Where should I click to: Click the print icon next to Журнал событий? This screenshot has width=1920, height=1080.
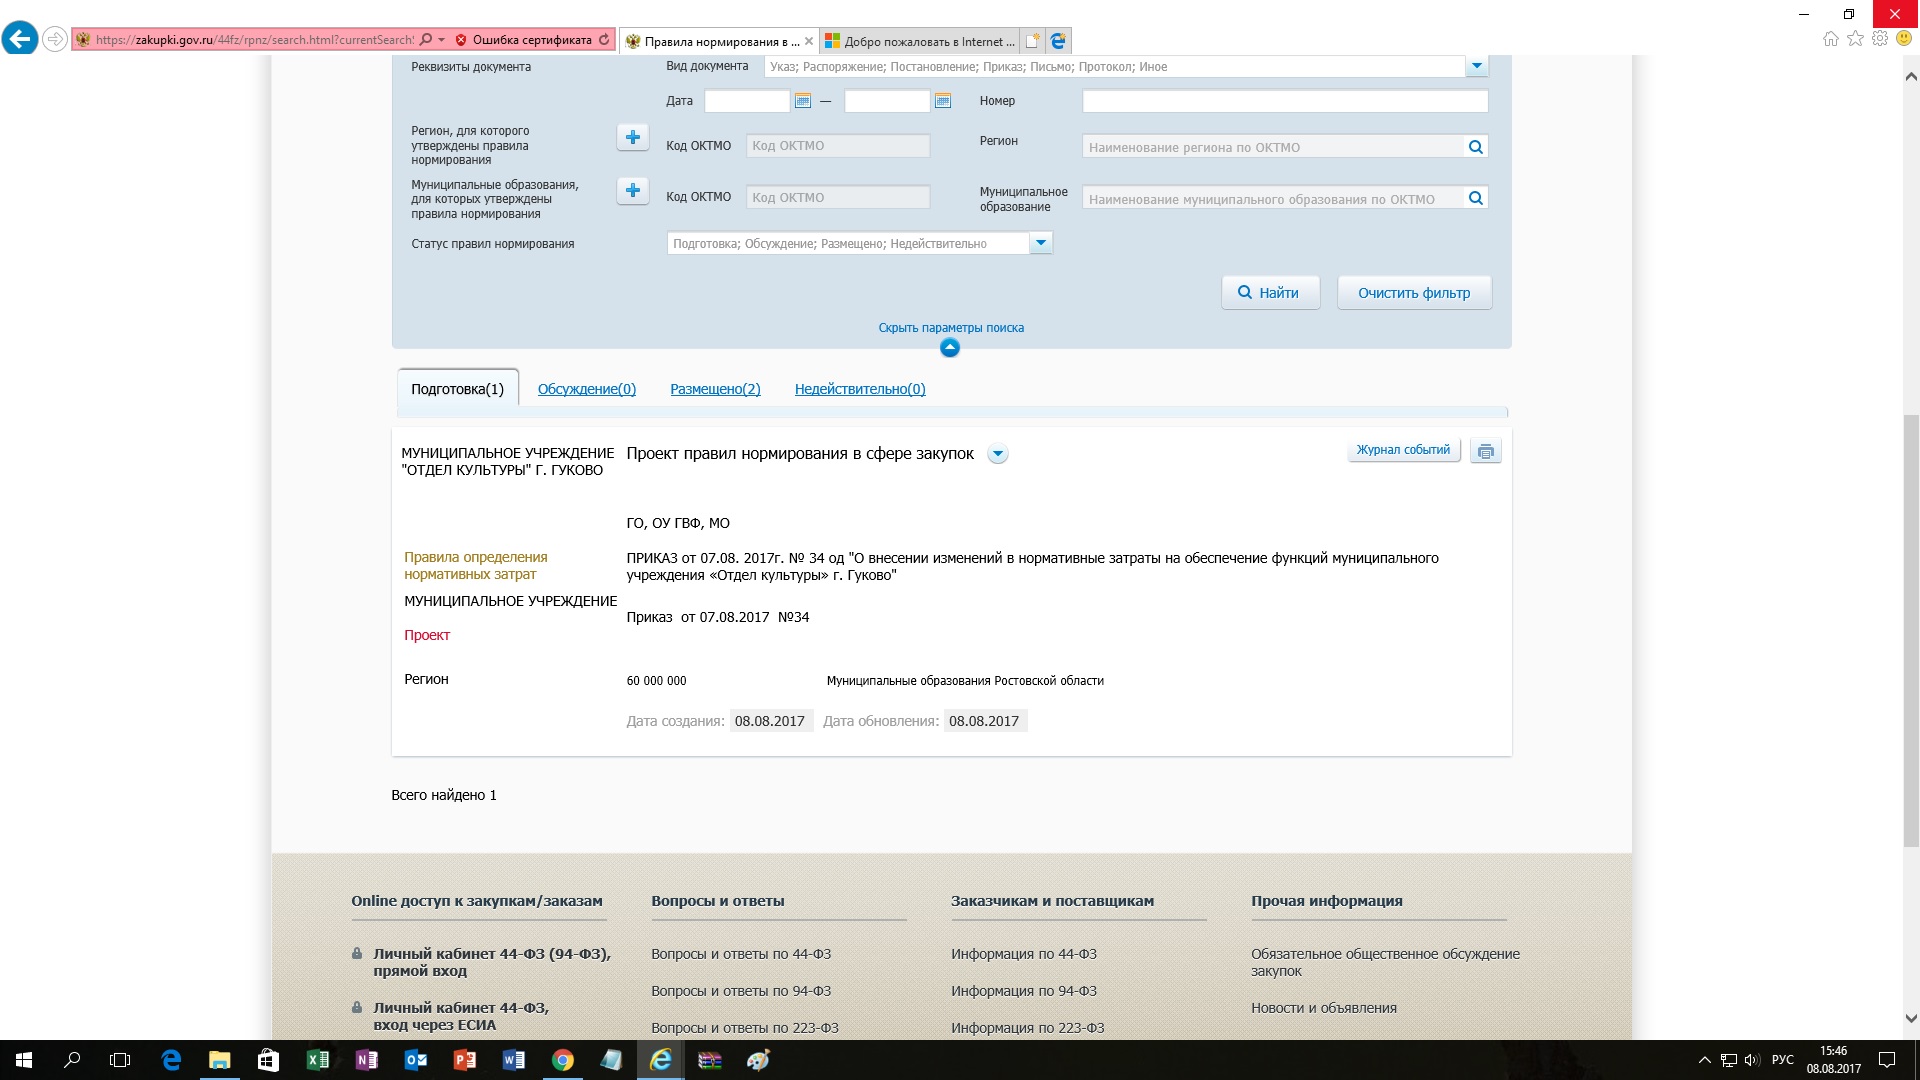[x=1485, y=451]
